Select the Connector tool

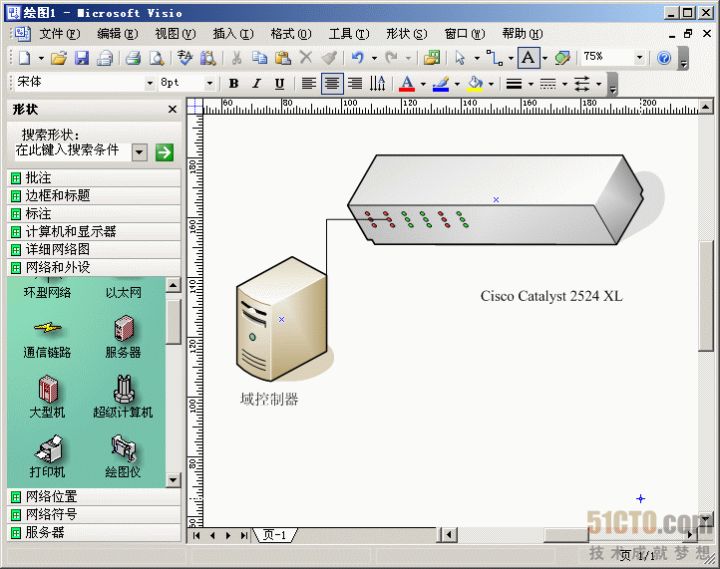[x=494, y=58]
